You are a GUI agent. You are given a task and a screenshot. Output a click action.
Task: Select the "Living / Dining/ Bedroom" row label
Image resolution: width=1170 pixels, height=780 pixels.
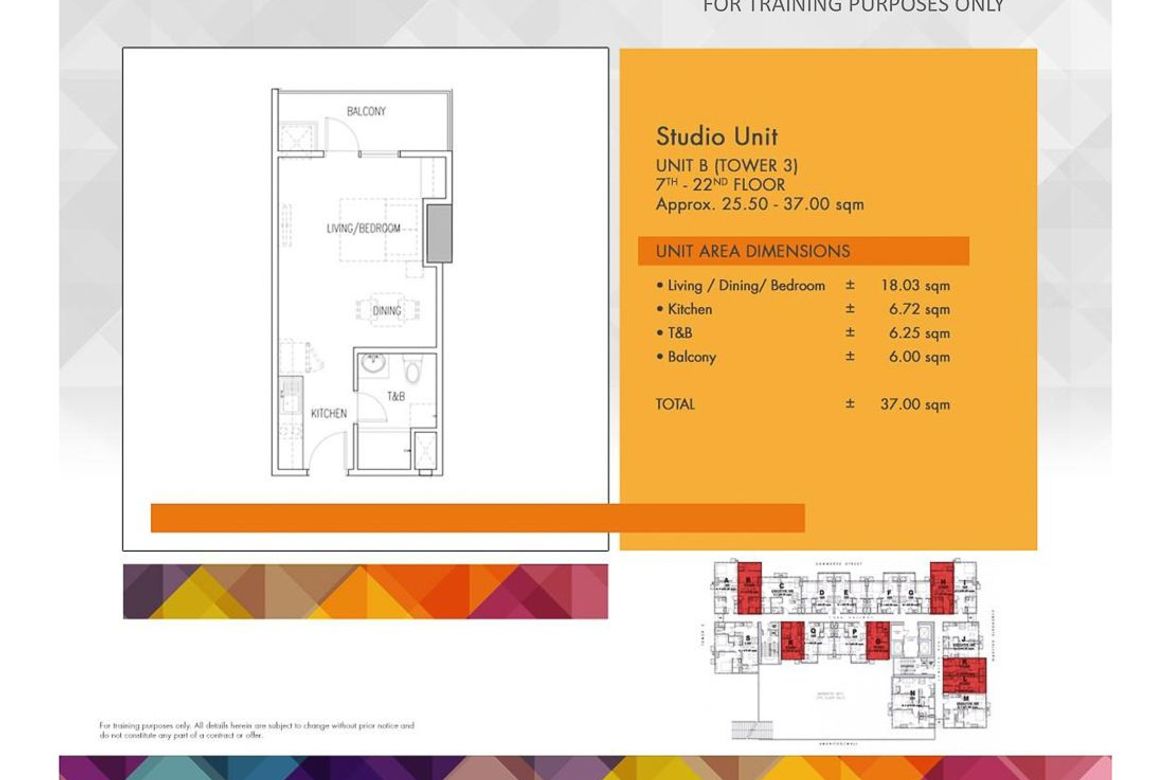tap(746, 285)
